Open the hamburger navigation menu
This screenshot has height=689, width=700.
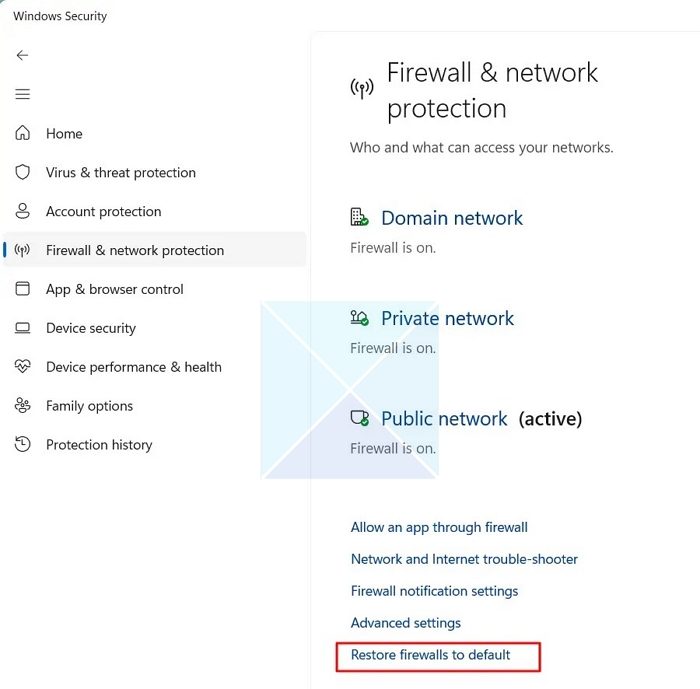(22, 94)
